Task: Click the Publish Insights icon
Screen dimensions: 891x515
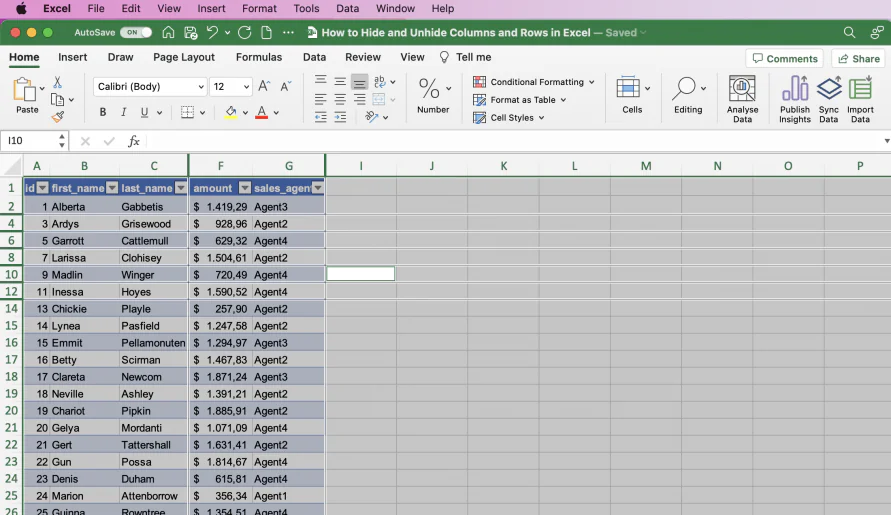Action: click(x=794, y=99)
